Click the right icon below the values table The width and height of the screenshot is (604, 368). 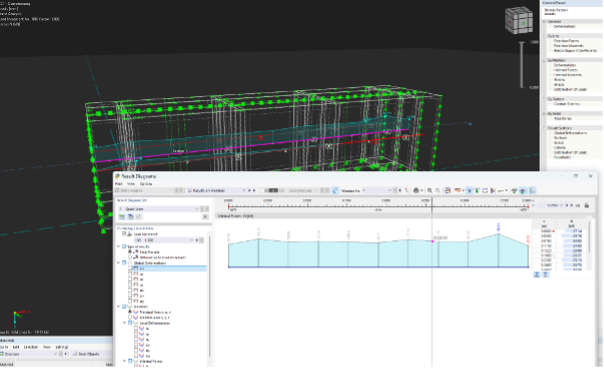pyautogui.click(x=545, y=275)
